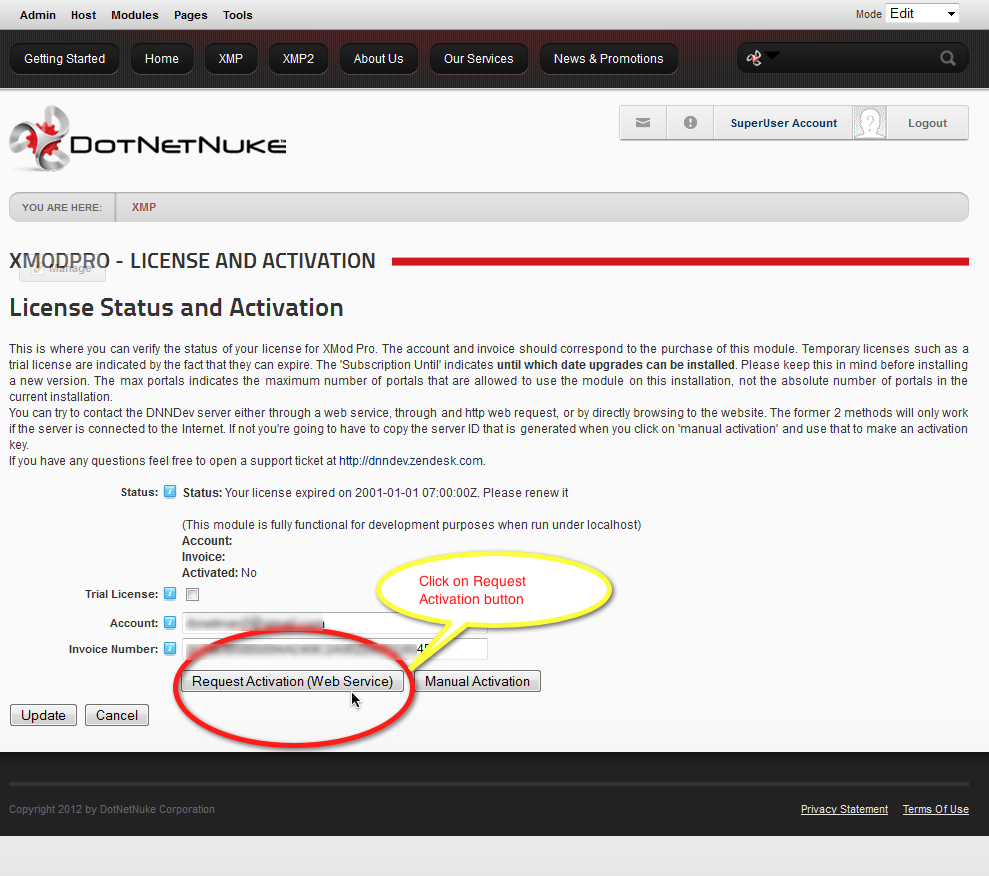Open the Mode dropdown set to Edit
Image resolution: width=989 pixels, height=876 pixels.
point(922,14)
